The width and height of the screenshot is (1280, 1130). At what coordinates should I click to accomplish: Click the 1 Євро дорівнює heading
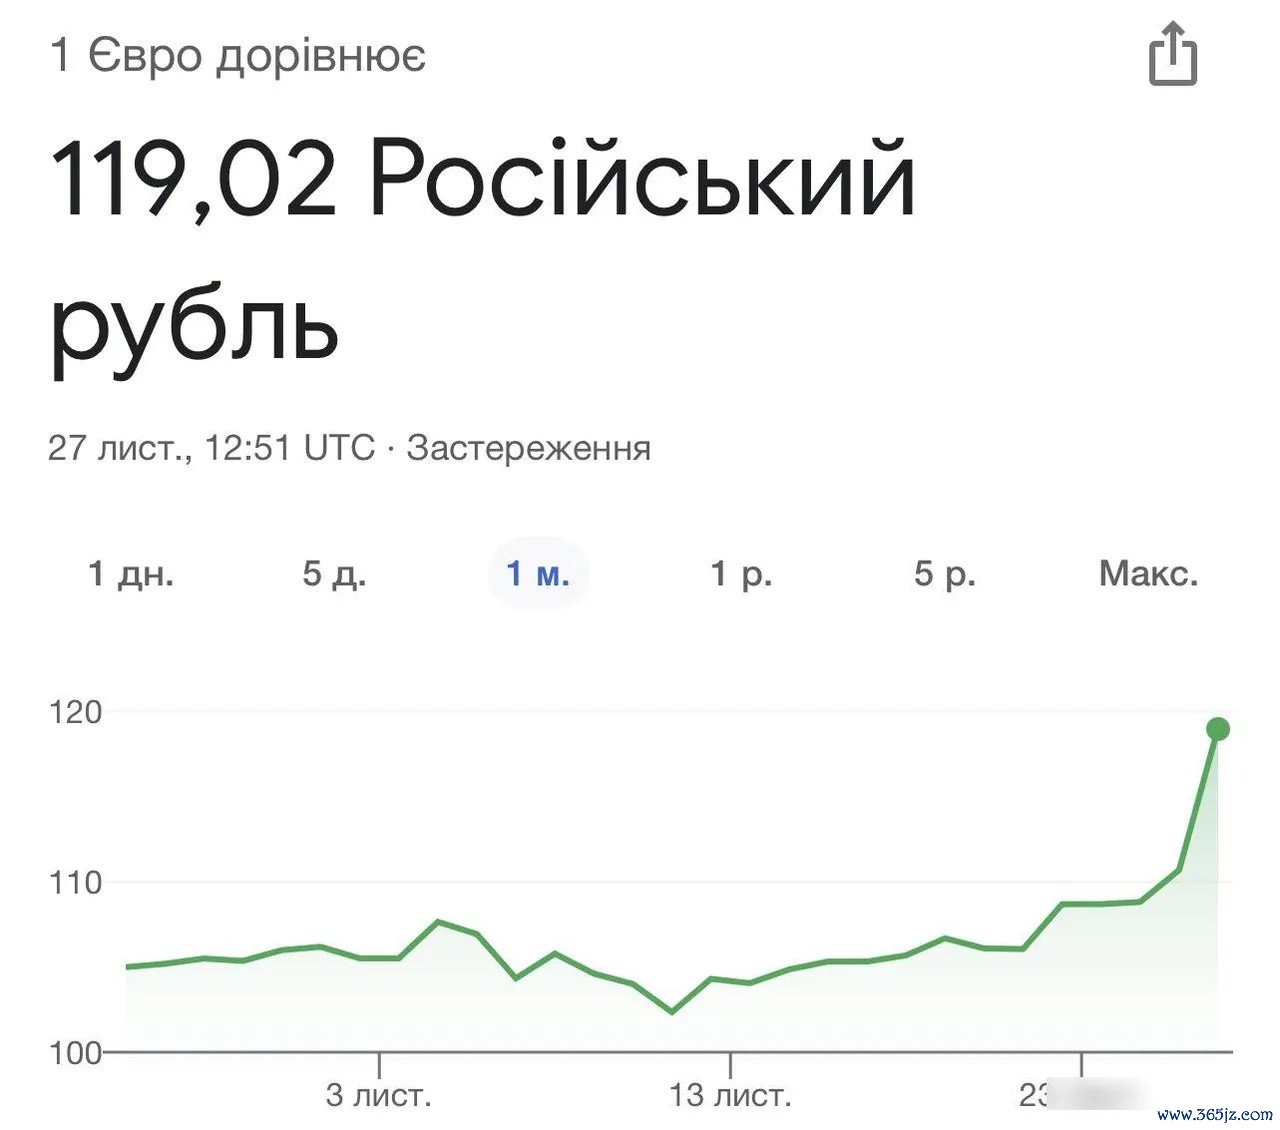(x=238, y=55)
